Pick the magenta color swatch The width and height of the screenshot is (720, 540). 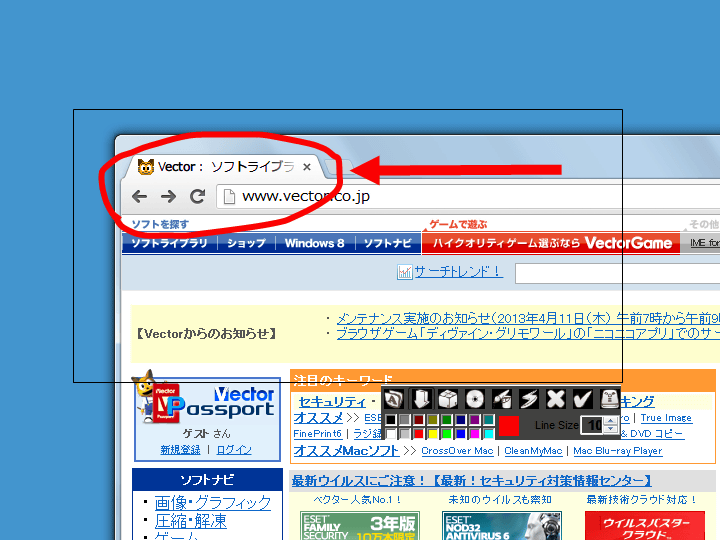click(475, 433)
